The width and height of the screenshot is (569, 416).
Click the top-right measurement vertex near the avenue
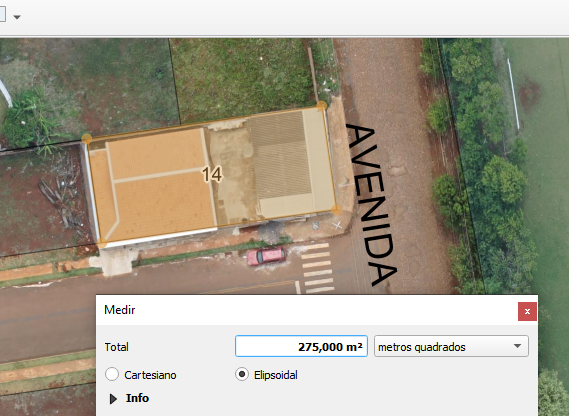click(x=322, y=106)
